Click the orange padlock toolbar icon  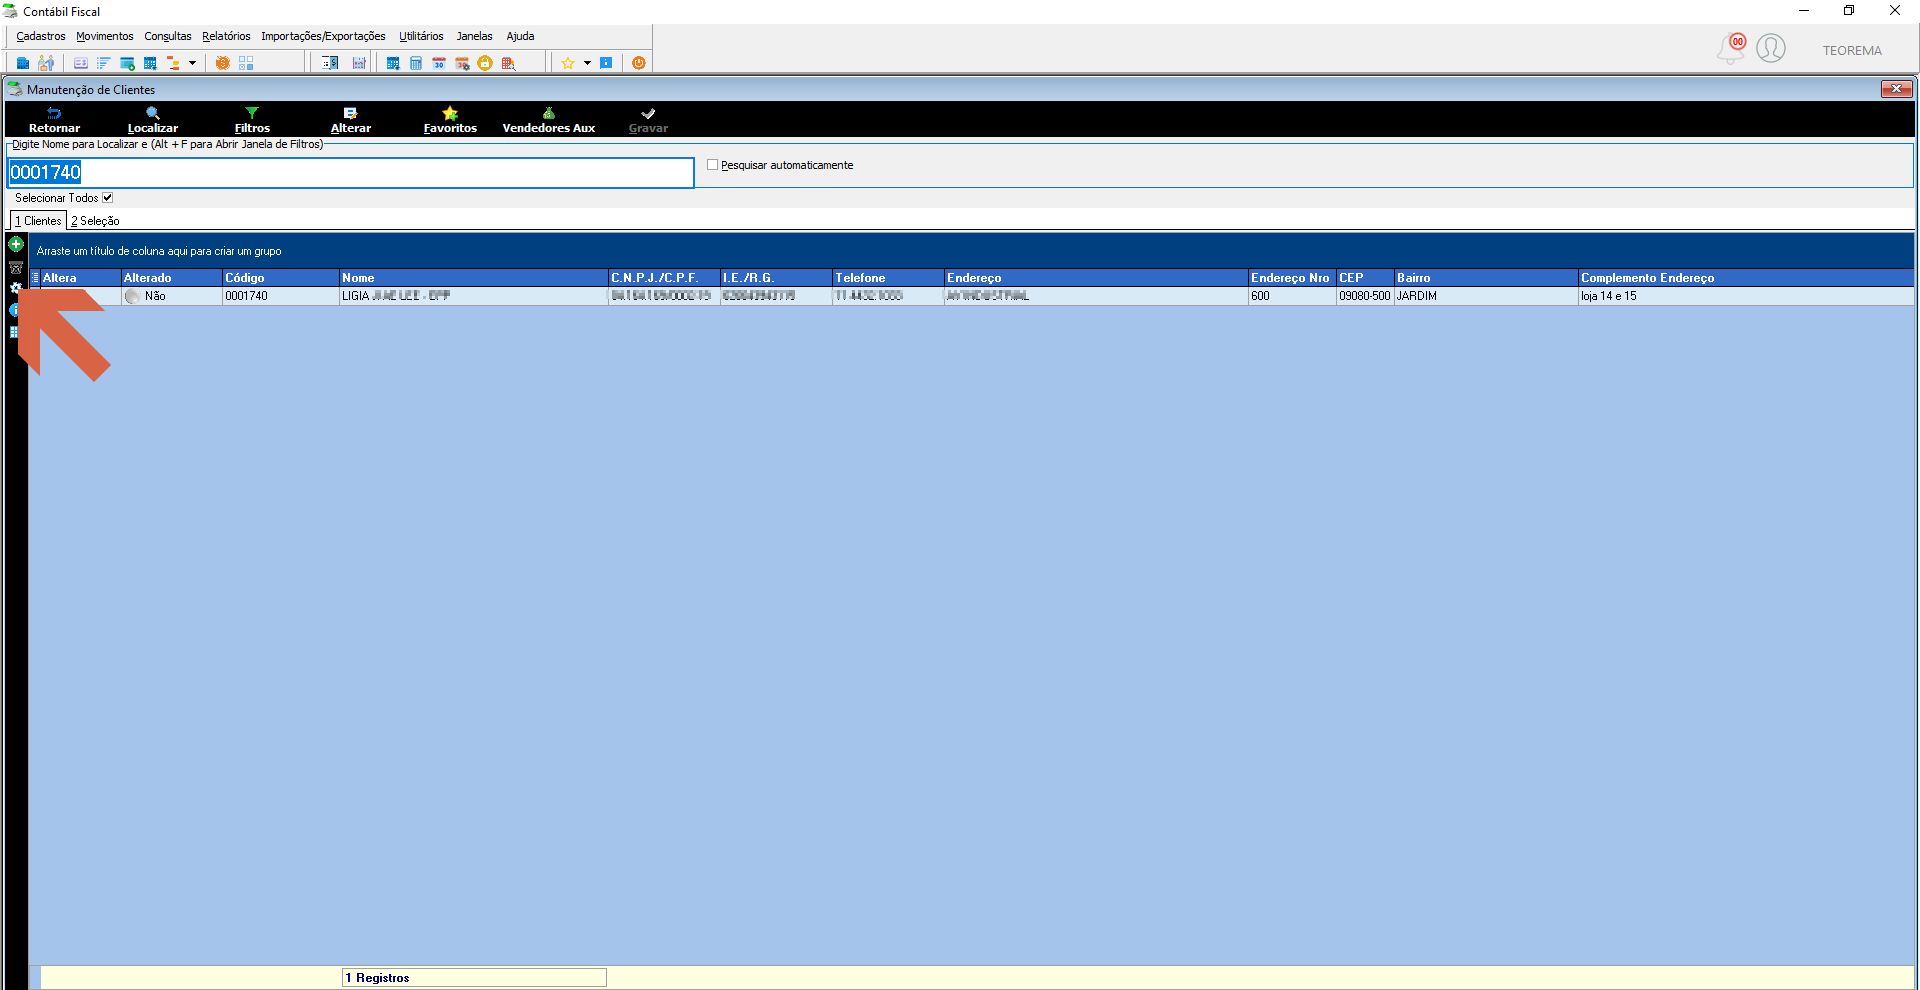pyautogui.click(x=485, y=63)
